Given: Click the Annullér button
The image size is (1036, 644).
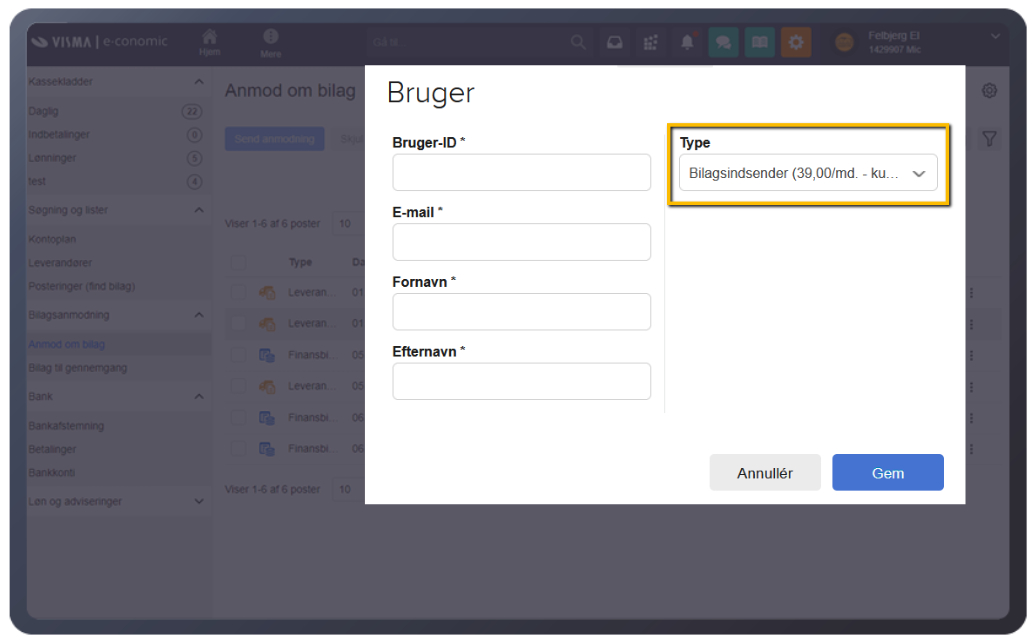Looking at the screenshot, I should [765, 472].
